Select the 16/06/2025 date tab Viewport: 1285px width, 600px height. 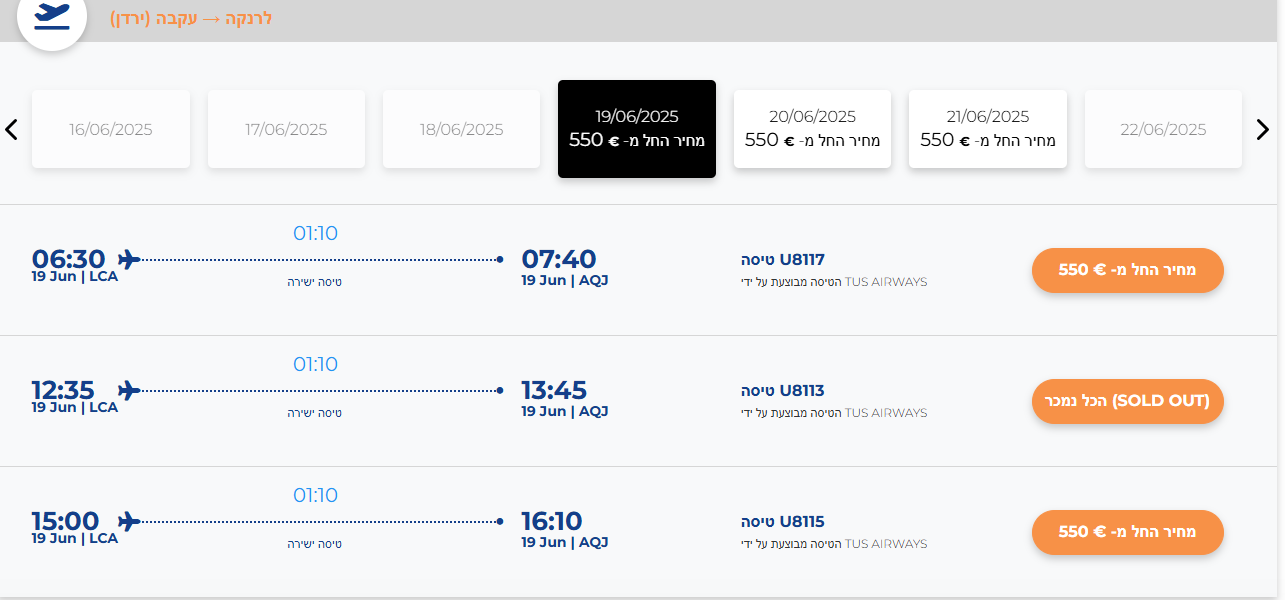(x=111, y=129)
